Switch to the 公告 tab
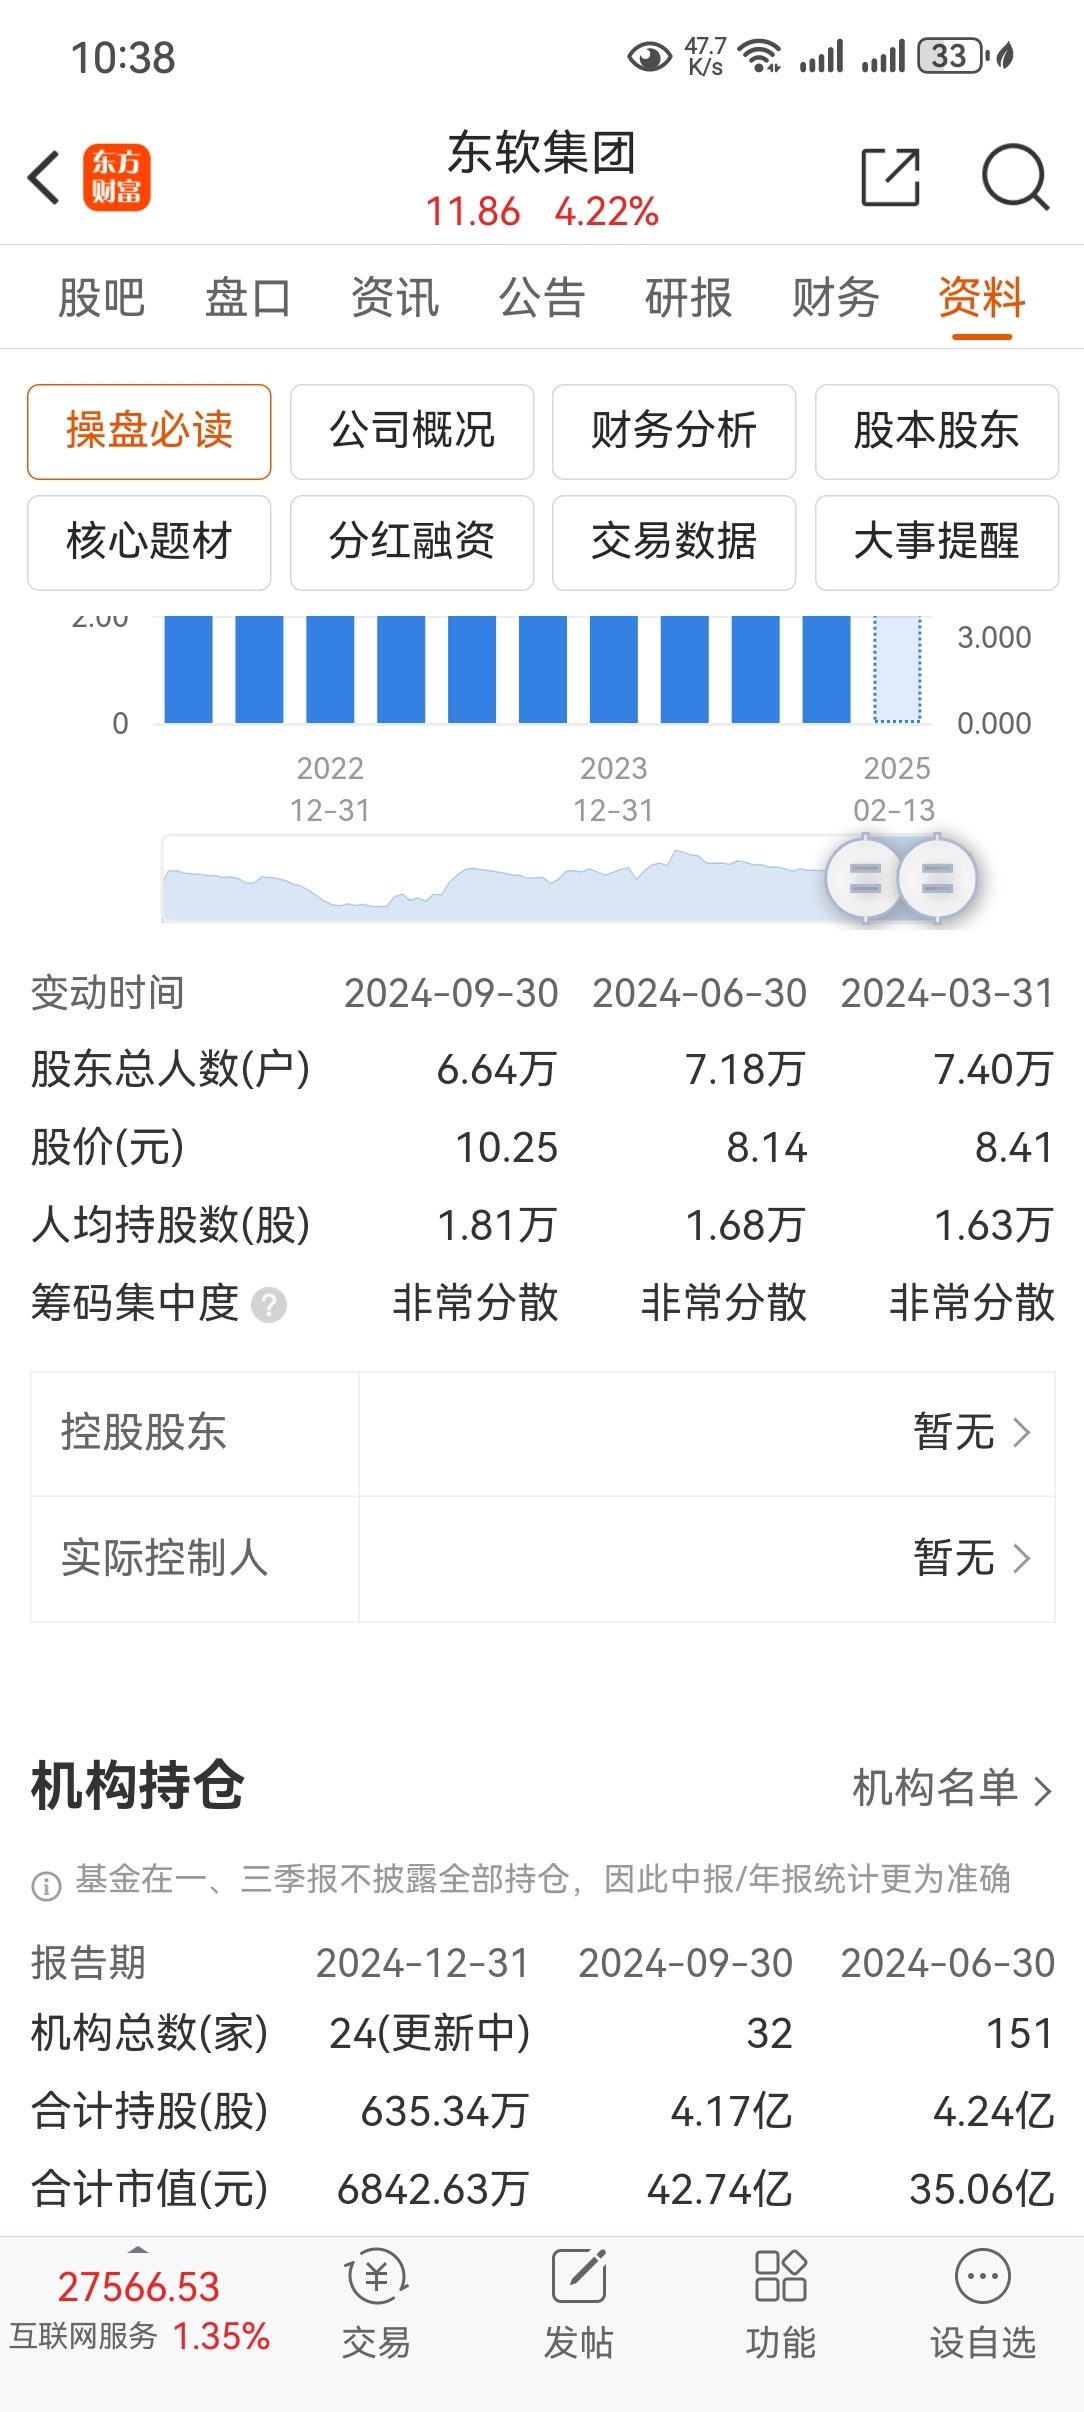 pyautogui.click(x=542, y=298)
